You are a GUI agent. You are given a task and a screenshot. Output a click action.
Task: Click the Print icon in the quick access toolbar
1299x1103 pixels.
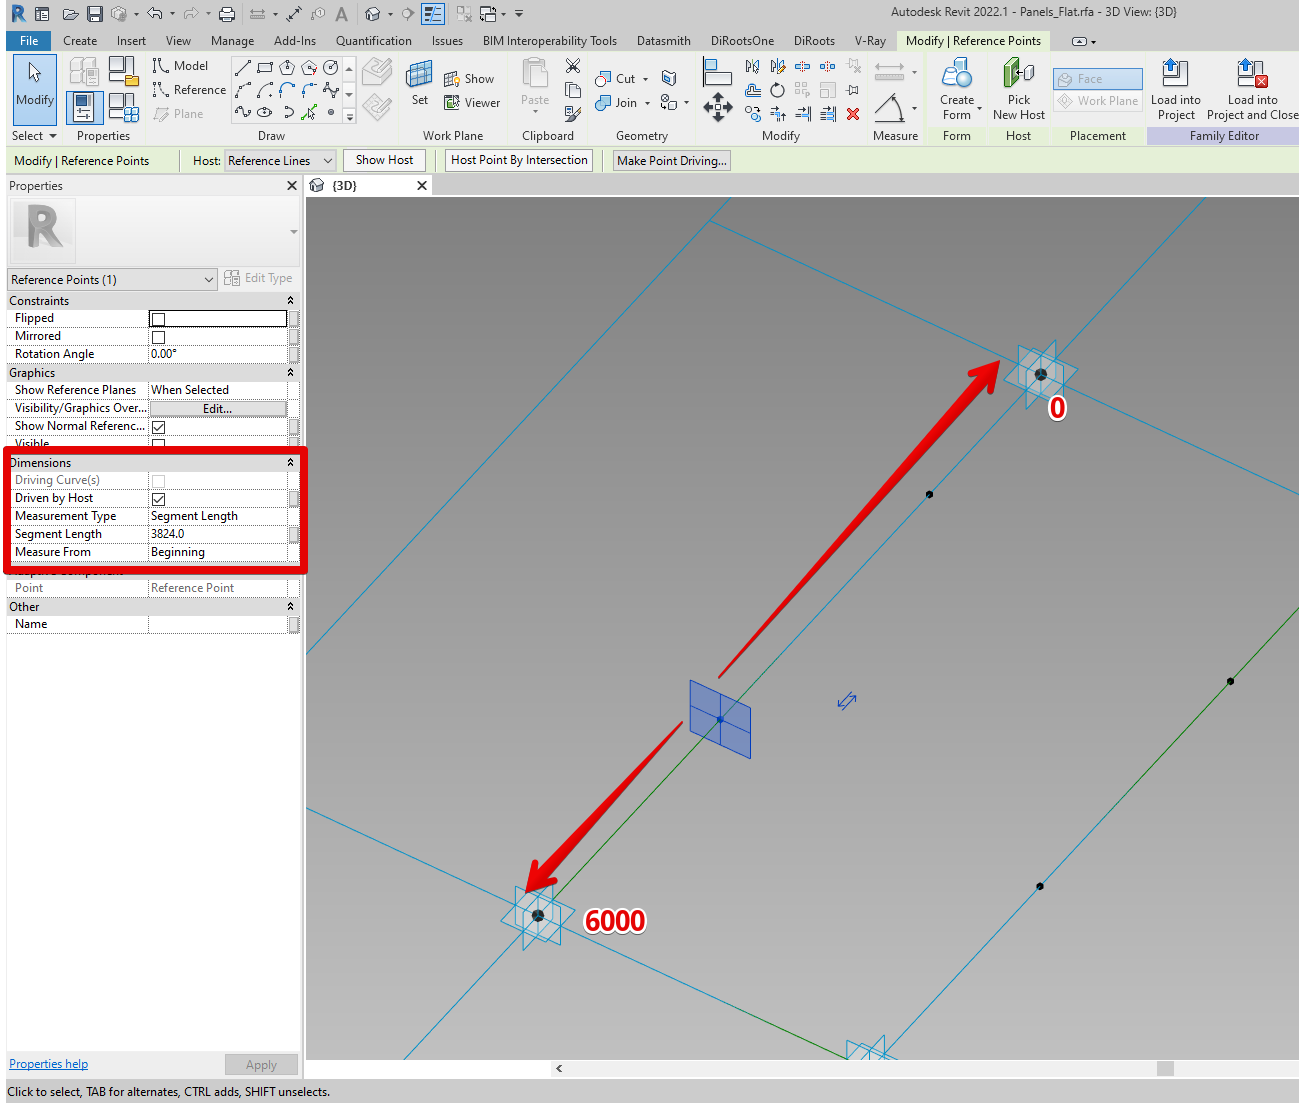227,14
